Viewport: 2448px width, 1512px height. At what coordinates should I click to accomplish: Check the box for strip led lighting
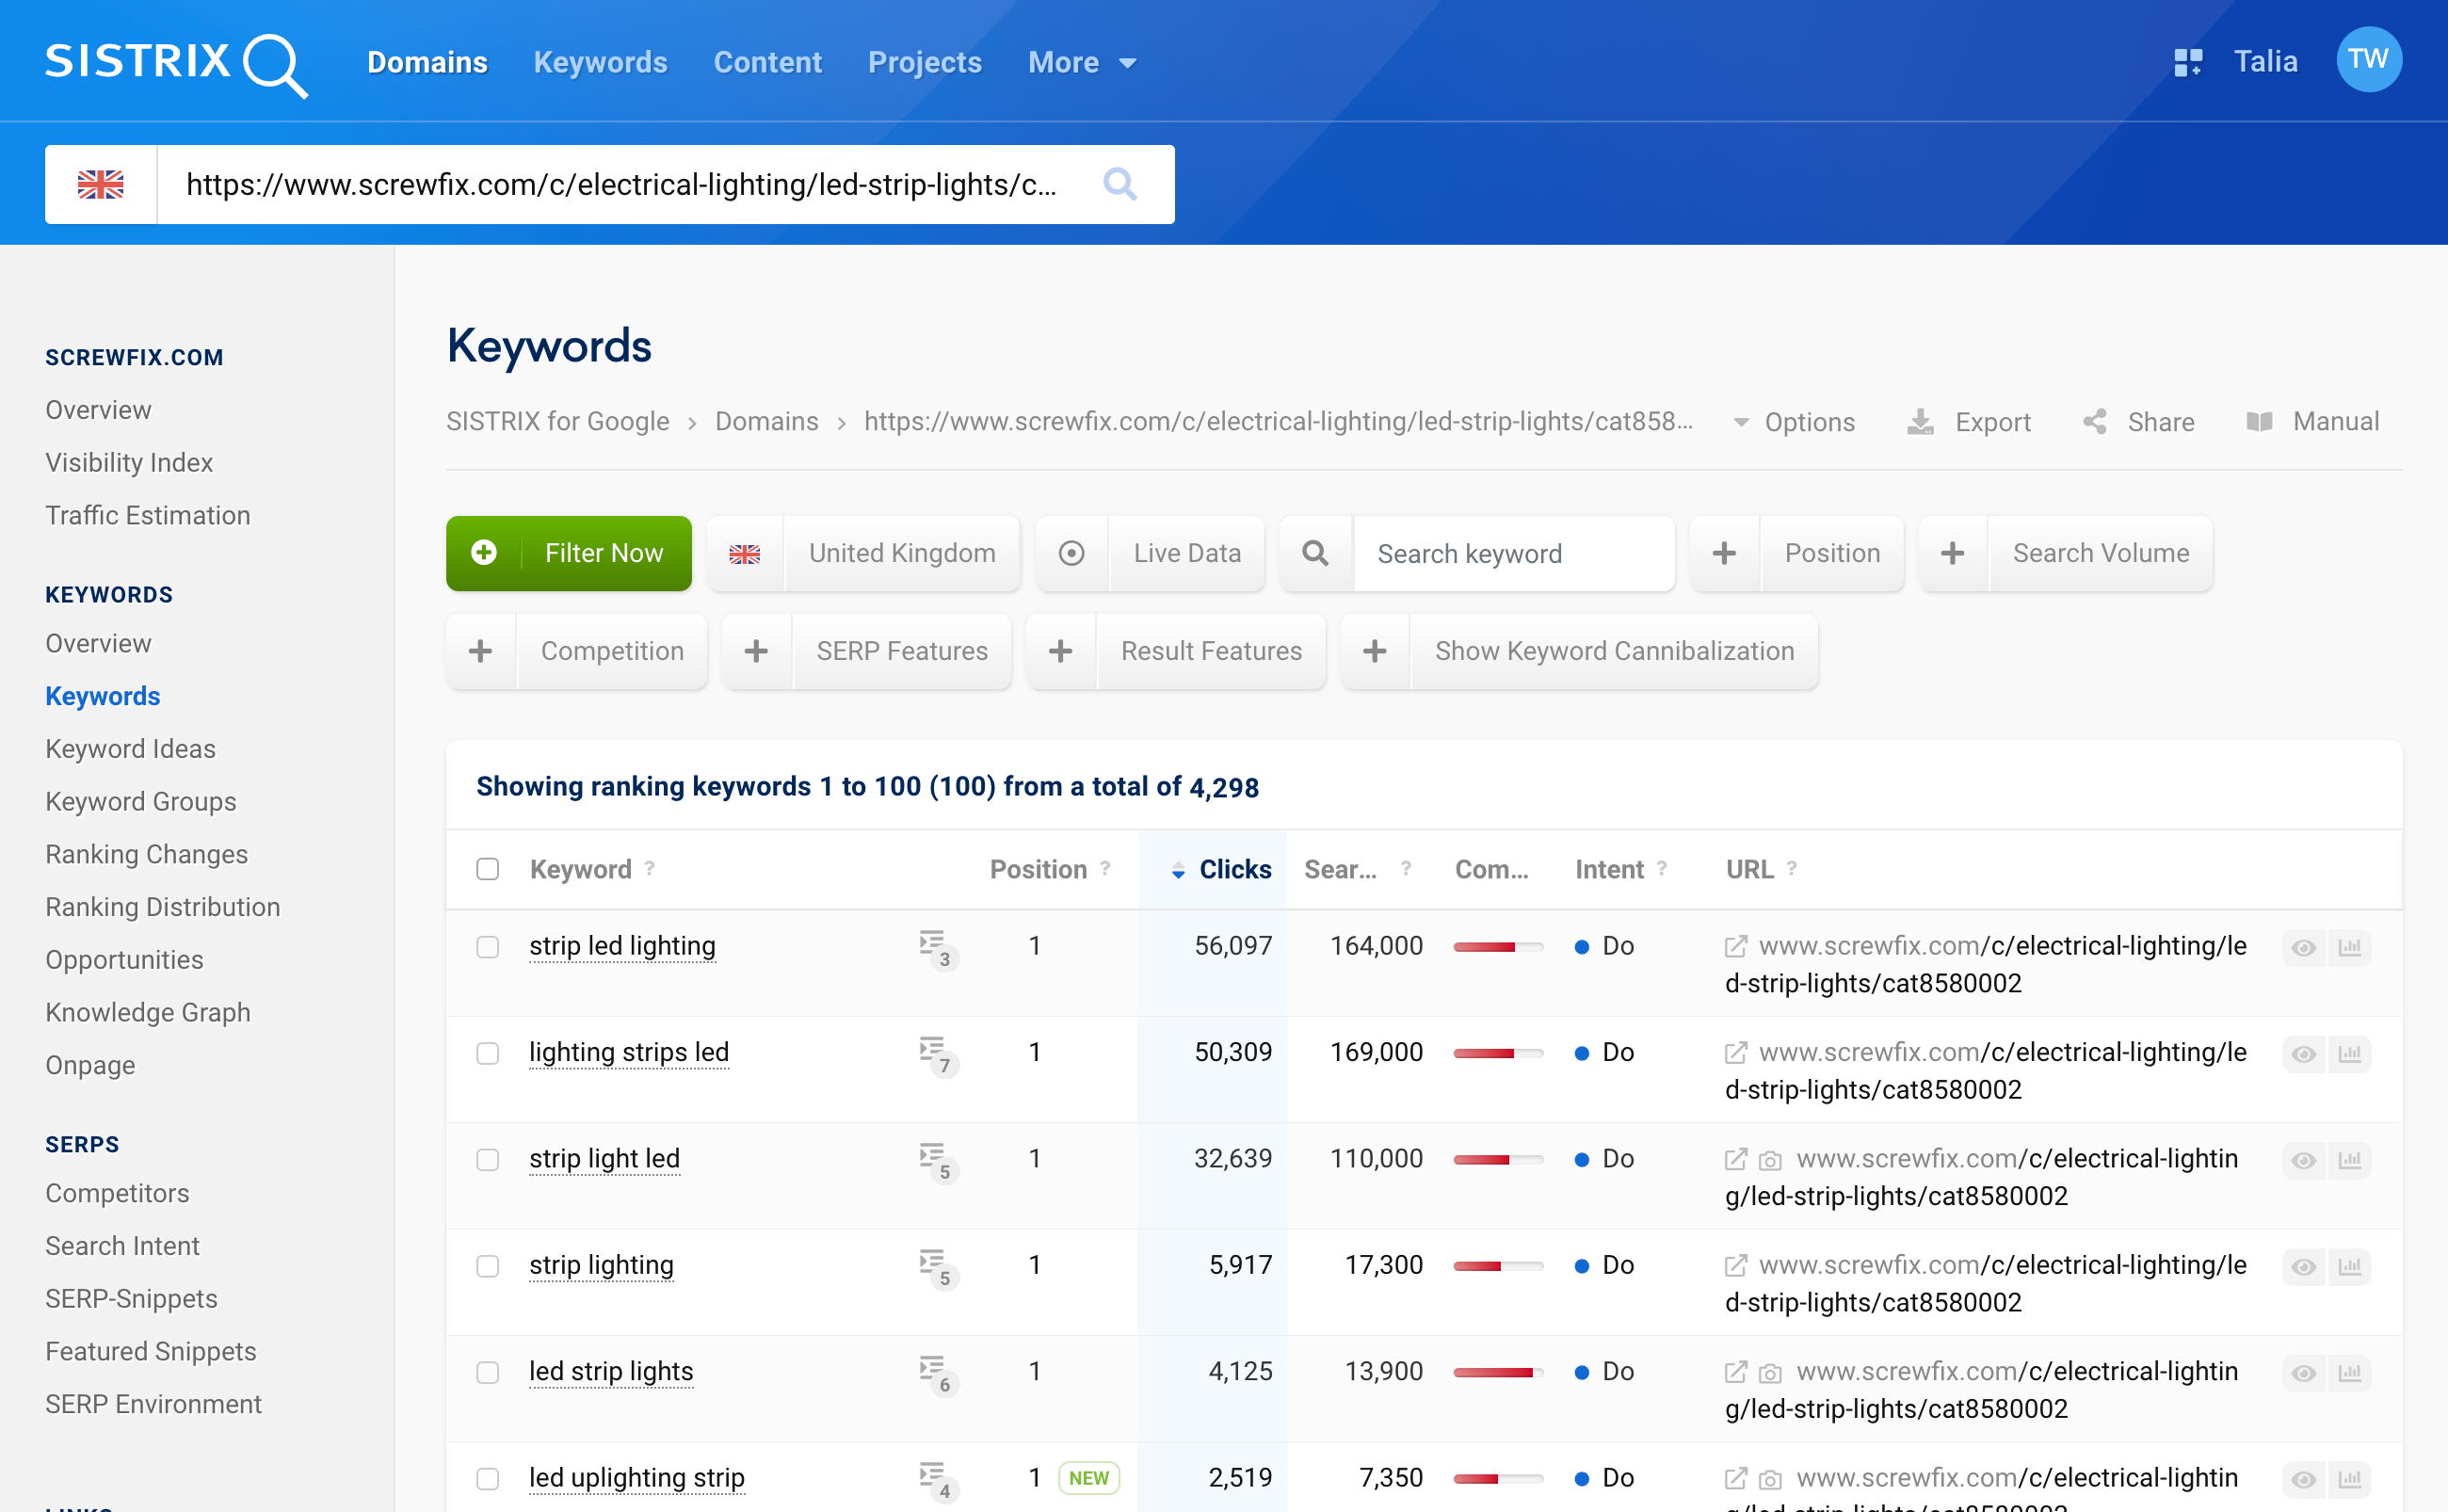pyautogui.click(x=488, y=947)
